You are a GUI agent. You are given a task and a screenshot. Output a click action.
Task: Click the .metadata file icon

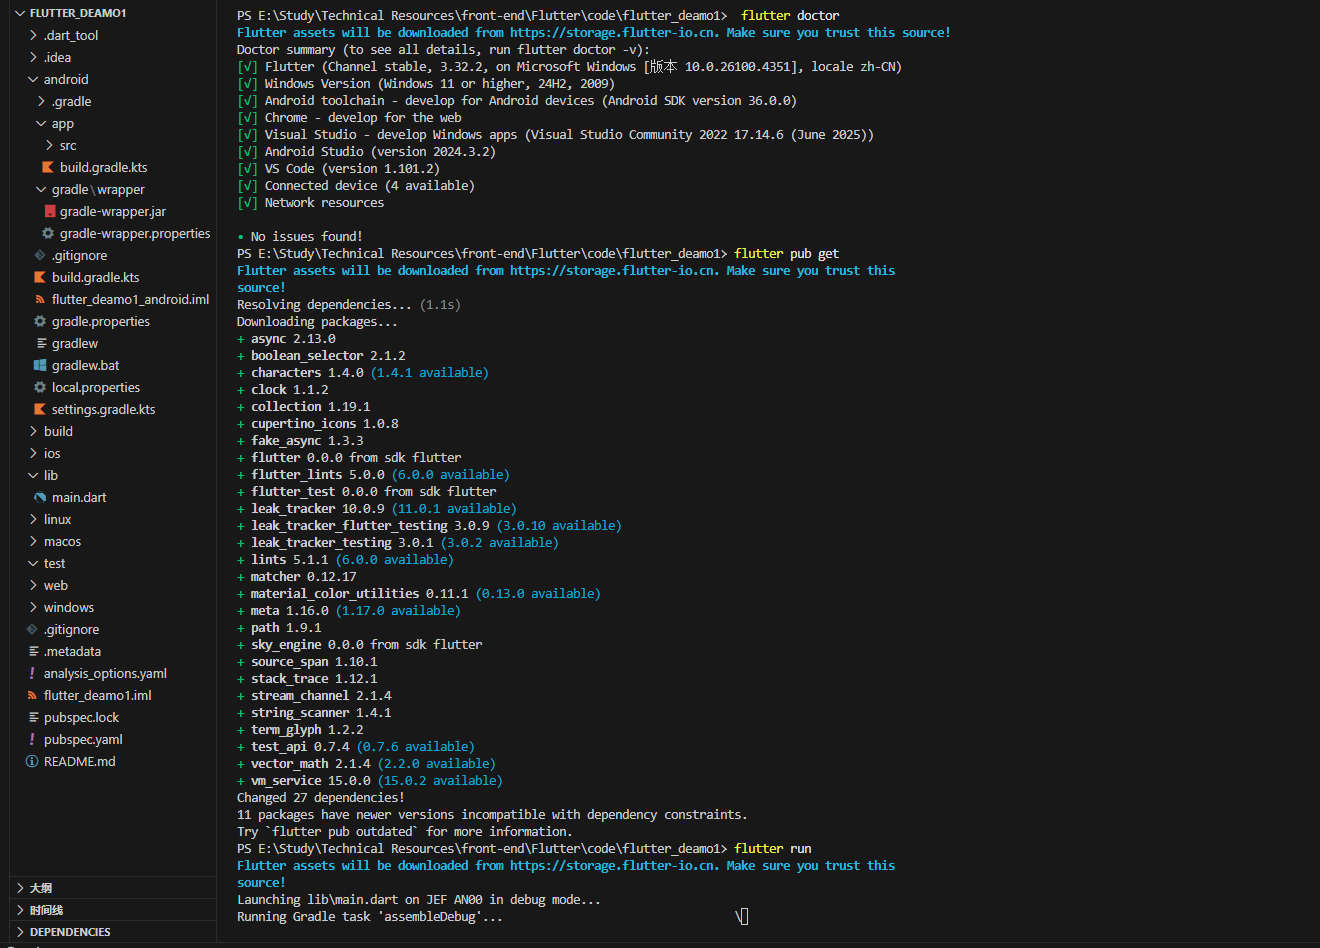33,651
